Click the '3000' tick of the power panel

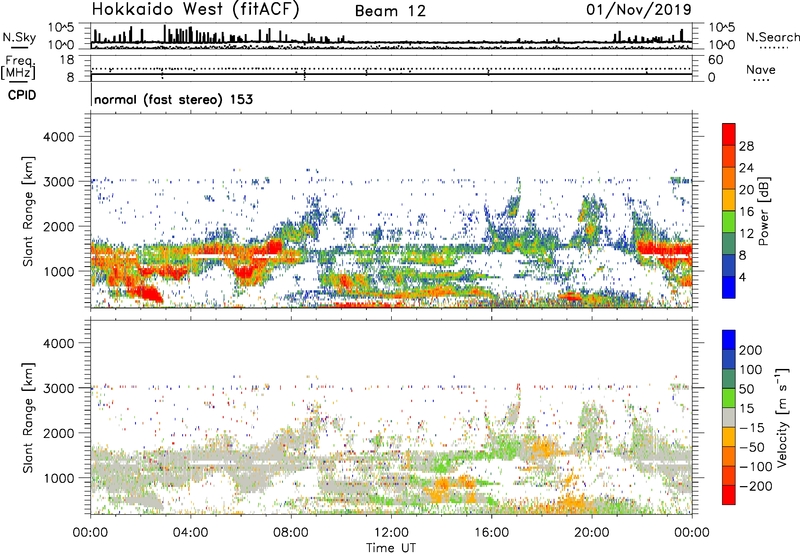59,182
